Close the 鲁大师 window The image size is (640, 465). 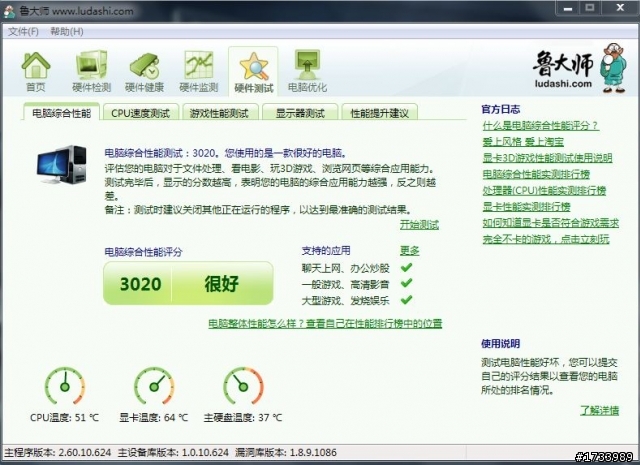(620, 8)
